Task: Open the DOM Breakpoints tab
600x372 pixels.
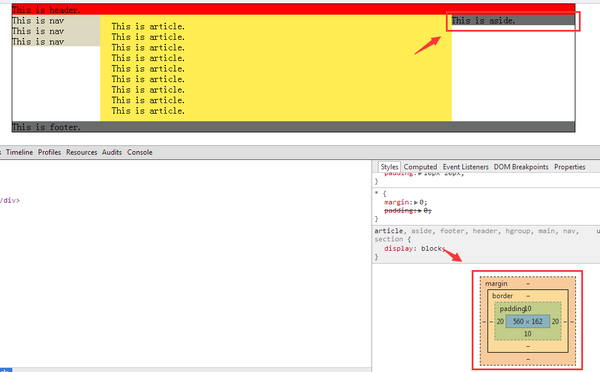Action: 521,167
